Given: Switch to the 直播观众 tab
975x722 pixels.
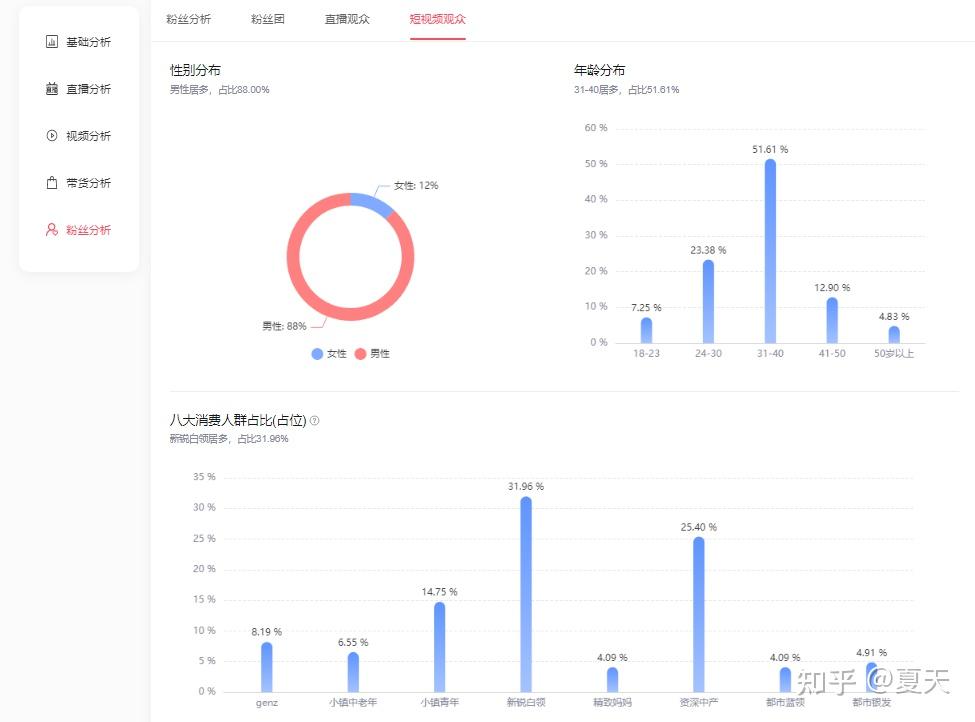Looking at the screenshot, I should tap(347, 19).
